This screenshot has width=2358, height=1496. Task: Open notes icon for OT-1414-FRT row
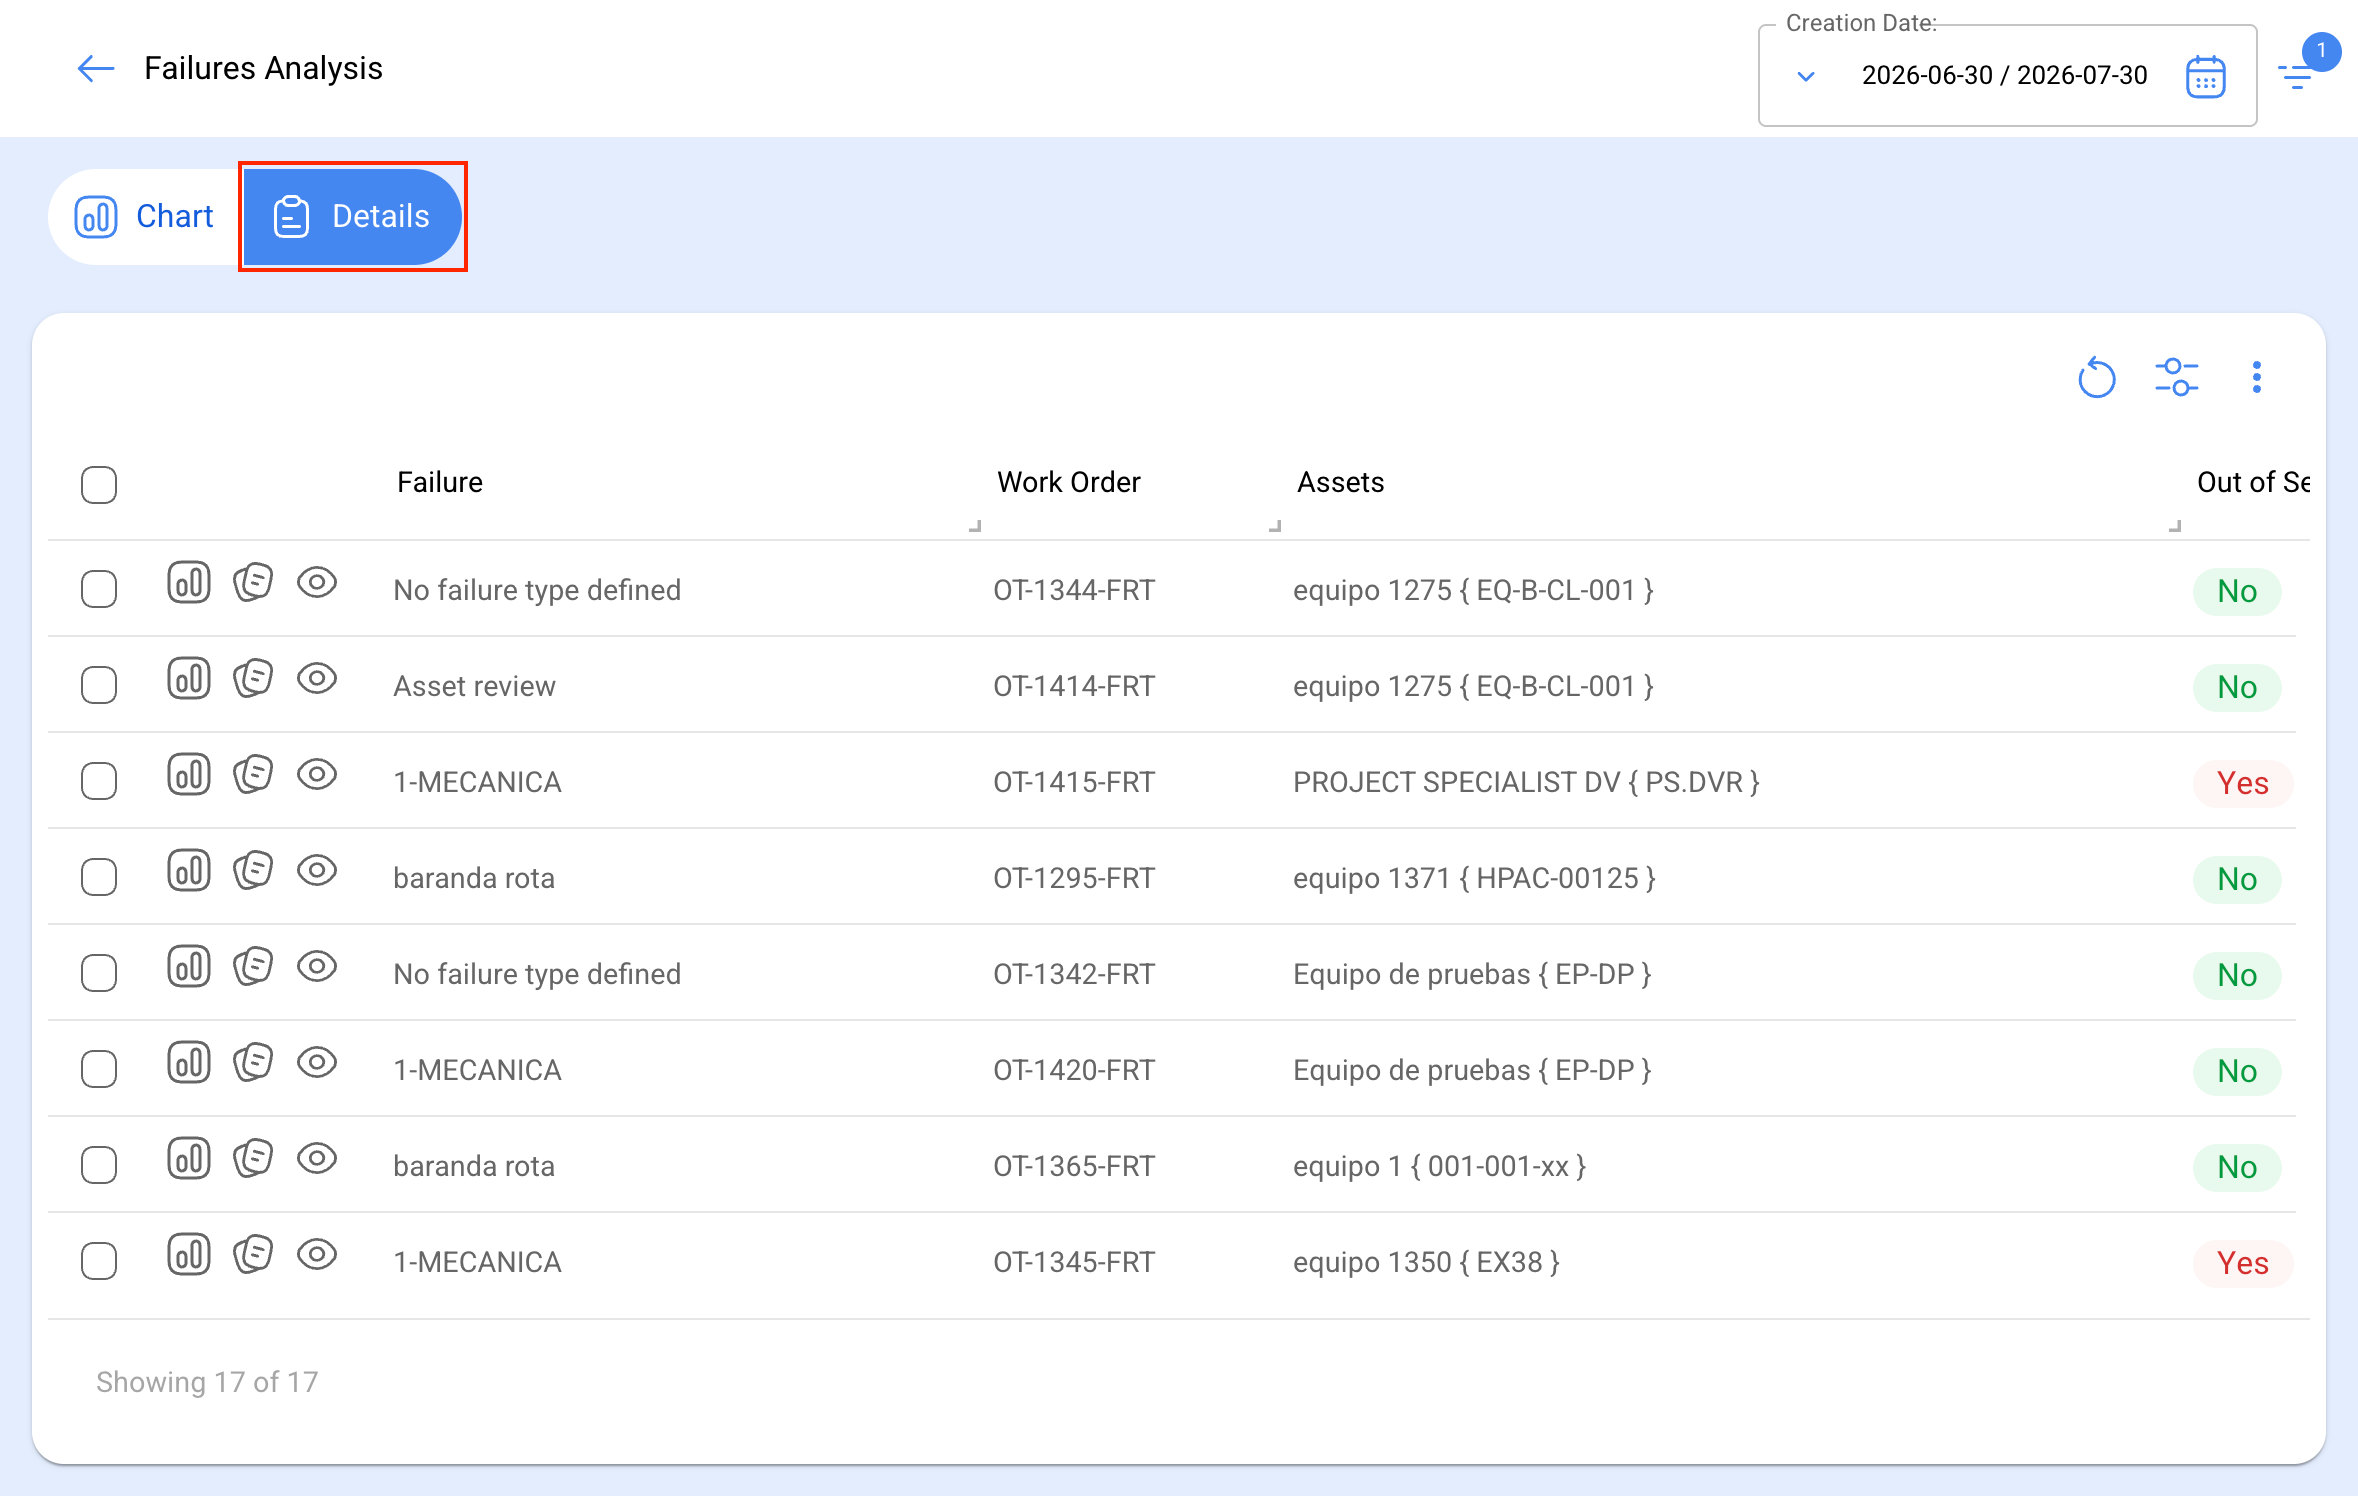tap(253, 679)
